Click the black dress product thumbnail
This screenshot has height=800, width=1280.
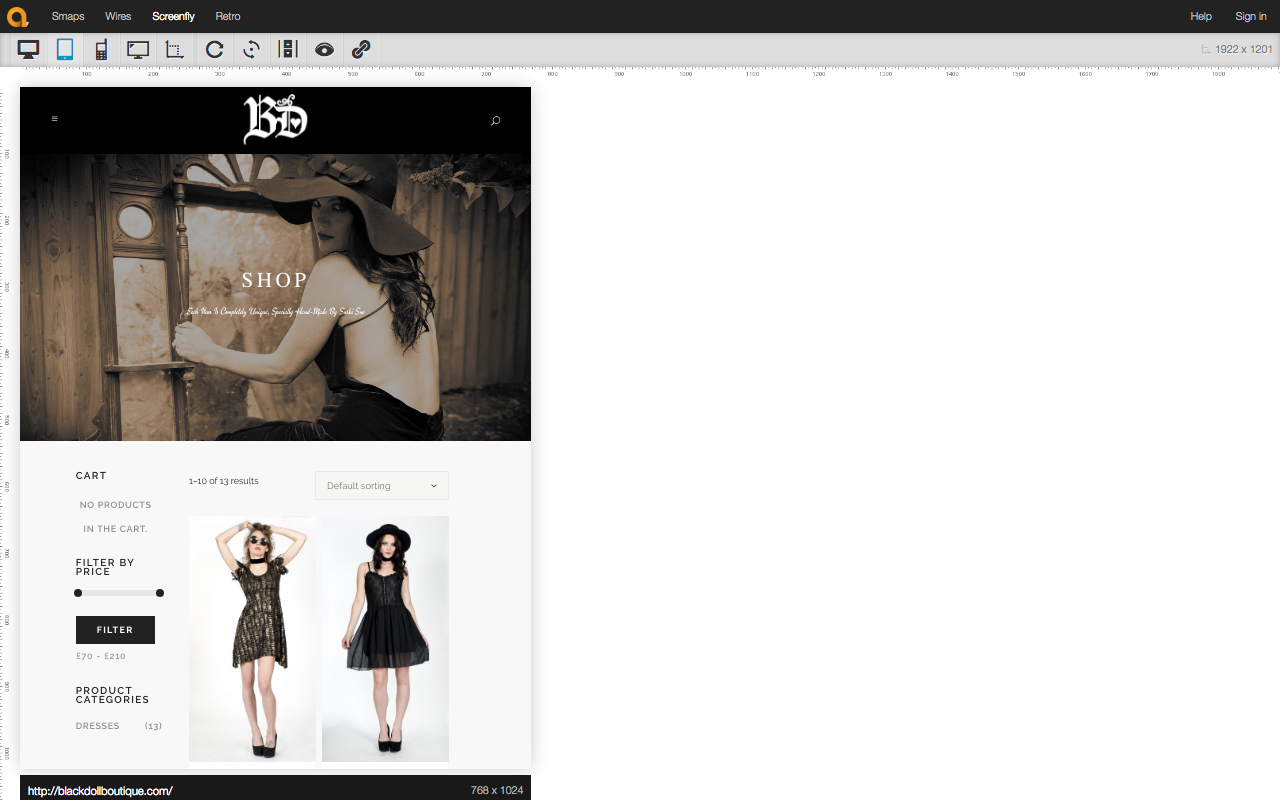[385, 638]
